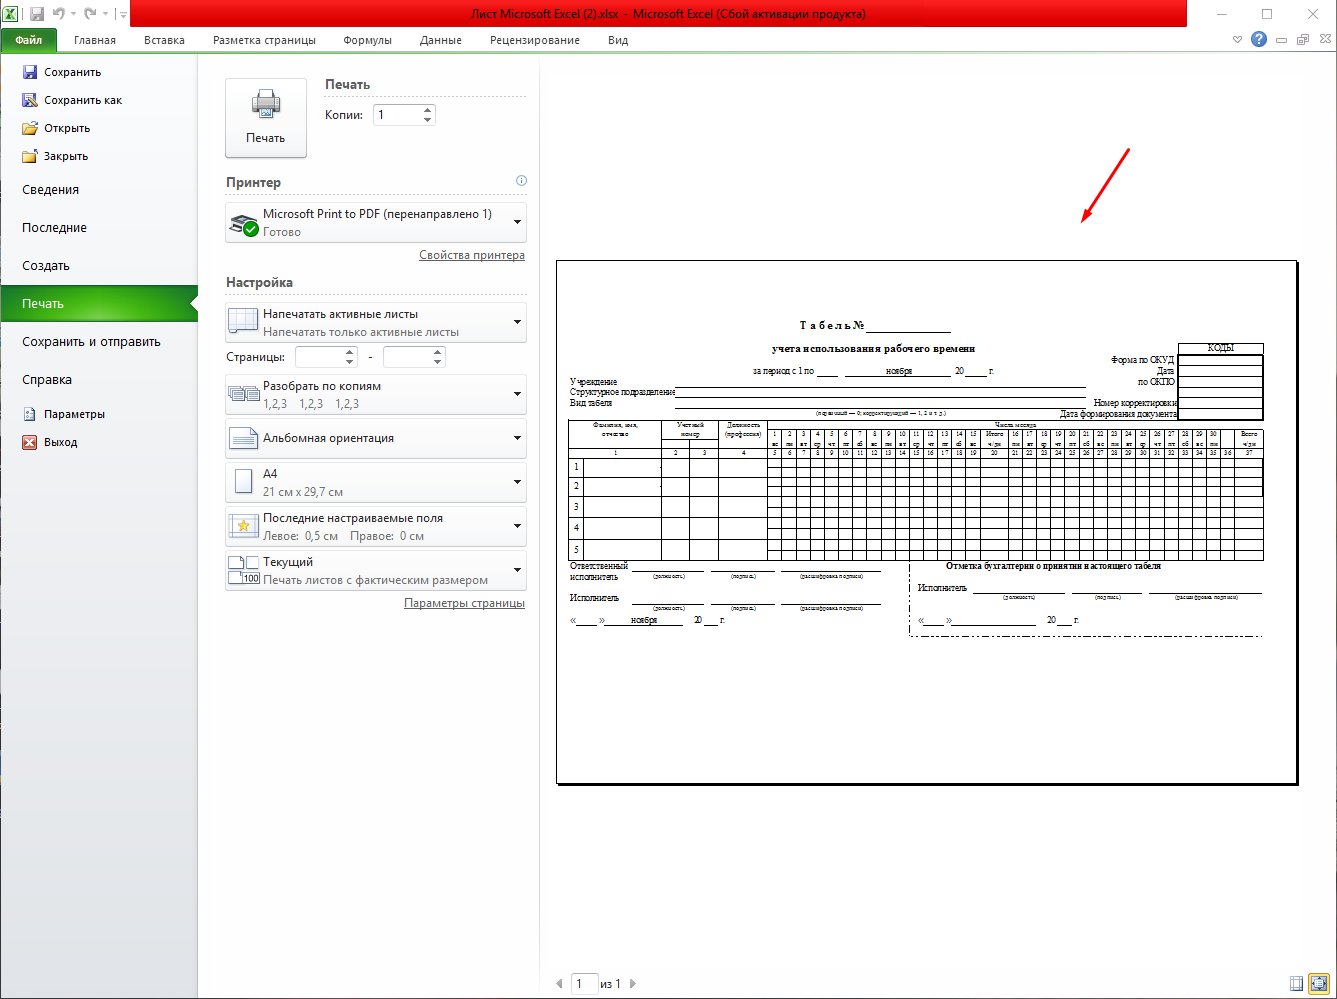
Task: Click the Параметры страницы link
Action: [464, 603]
